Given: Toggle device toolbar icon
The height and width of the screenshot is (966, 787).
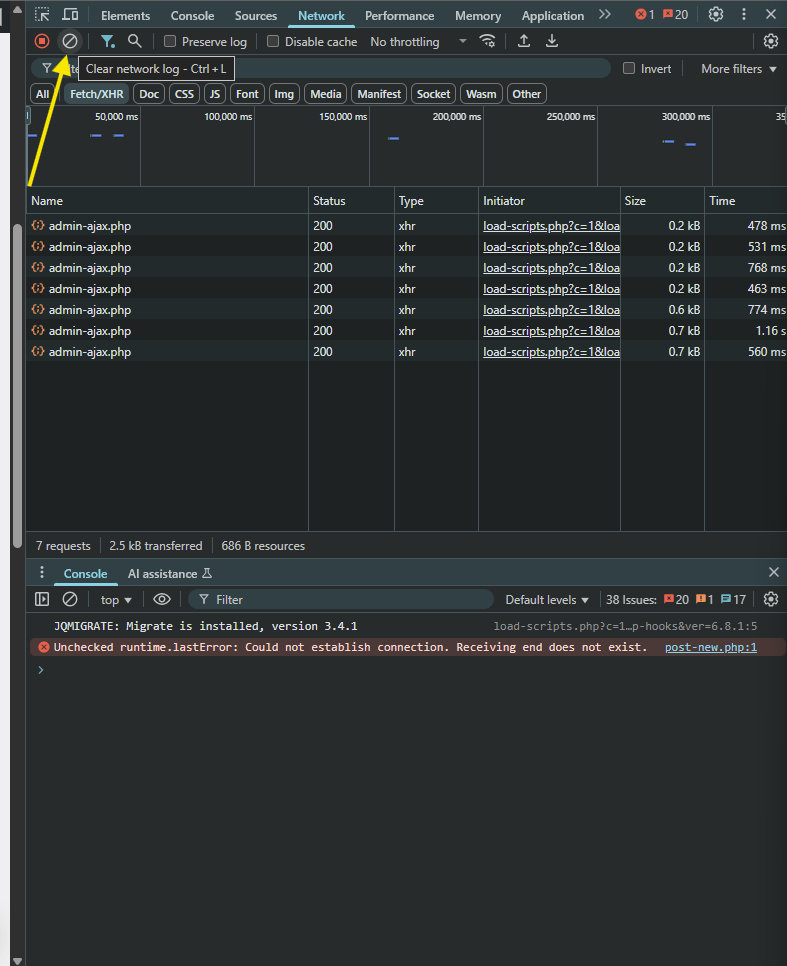Looking at the screenshot, I should coord(71,14).
